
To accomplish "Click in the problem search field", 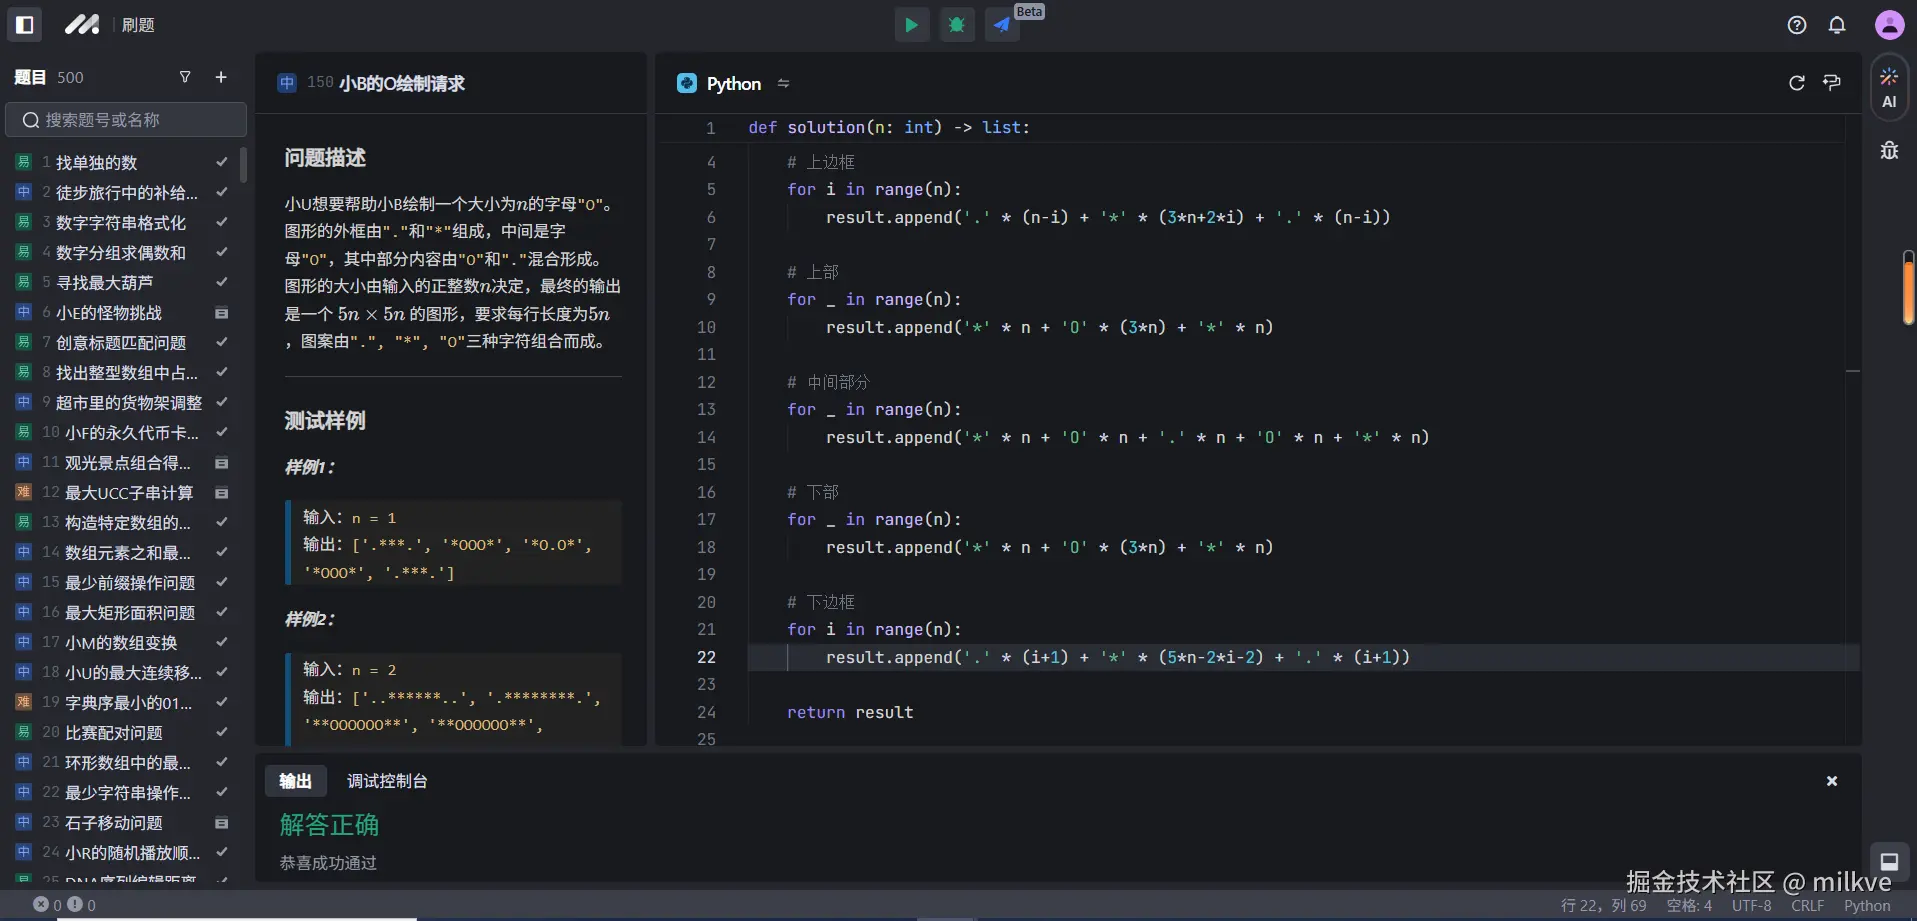I will [x=126, y=120].
